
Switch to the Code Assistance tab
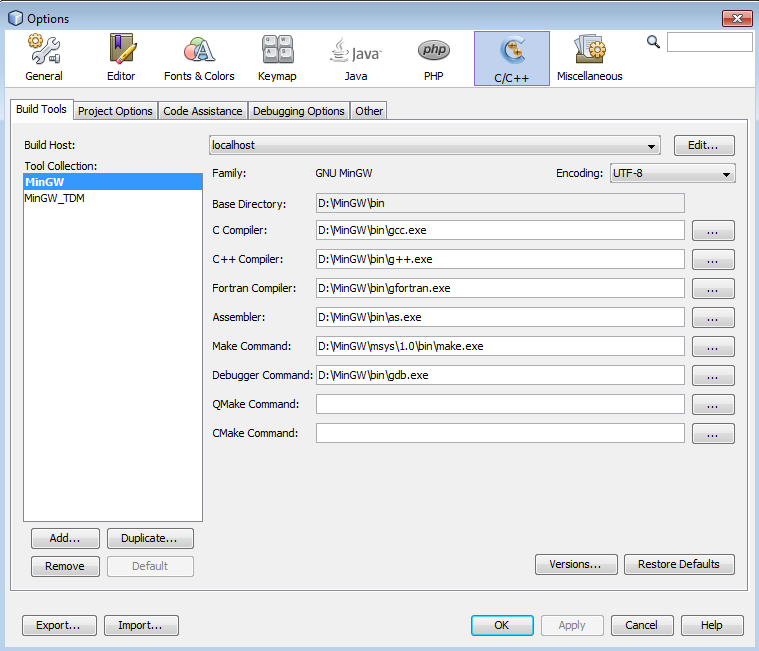(x=202, y=111)
